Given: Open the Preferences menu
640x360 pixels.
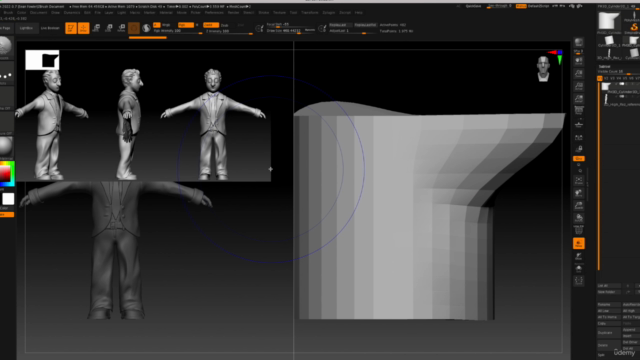Looking at the screenshot, I should tap(214, 13).
